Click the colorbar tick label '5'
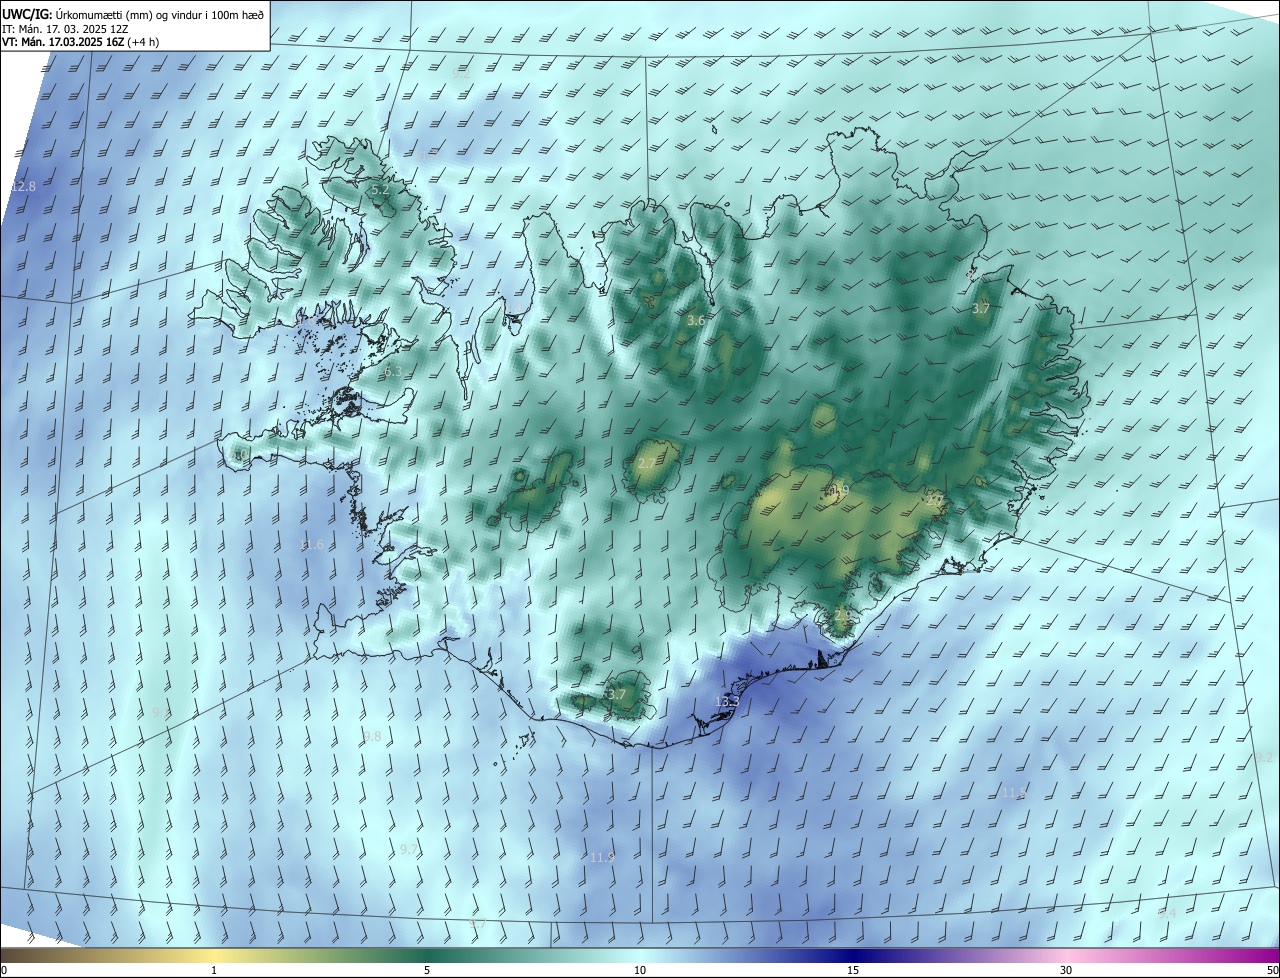Viewport: 1280px width, 978px height. point(427,970)
